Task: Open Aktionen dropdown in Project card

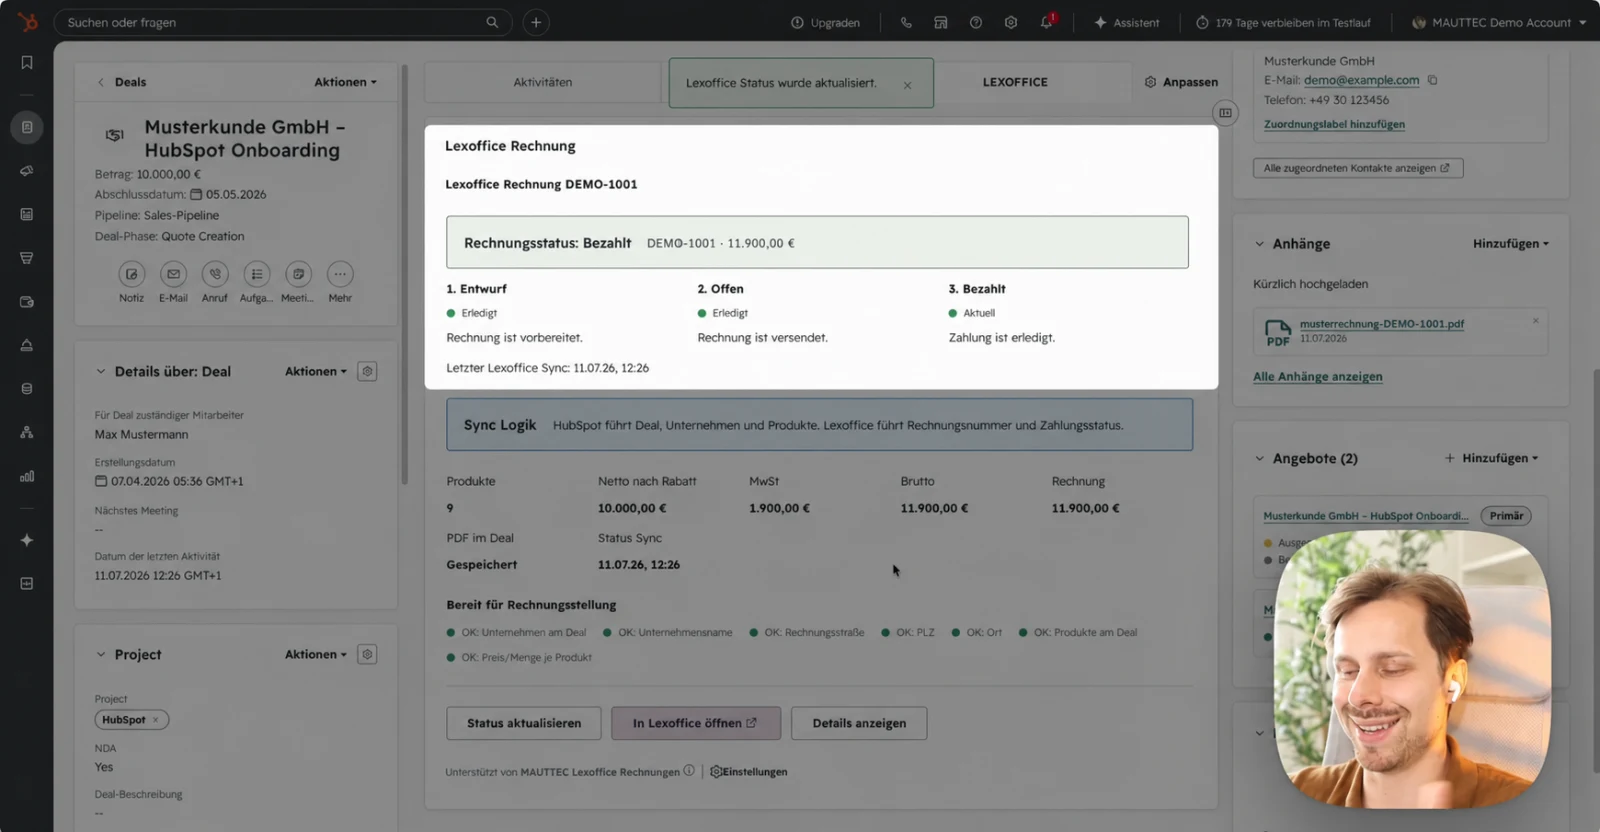Action: click(316, 654)
